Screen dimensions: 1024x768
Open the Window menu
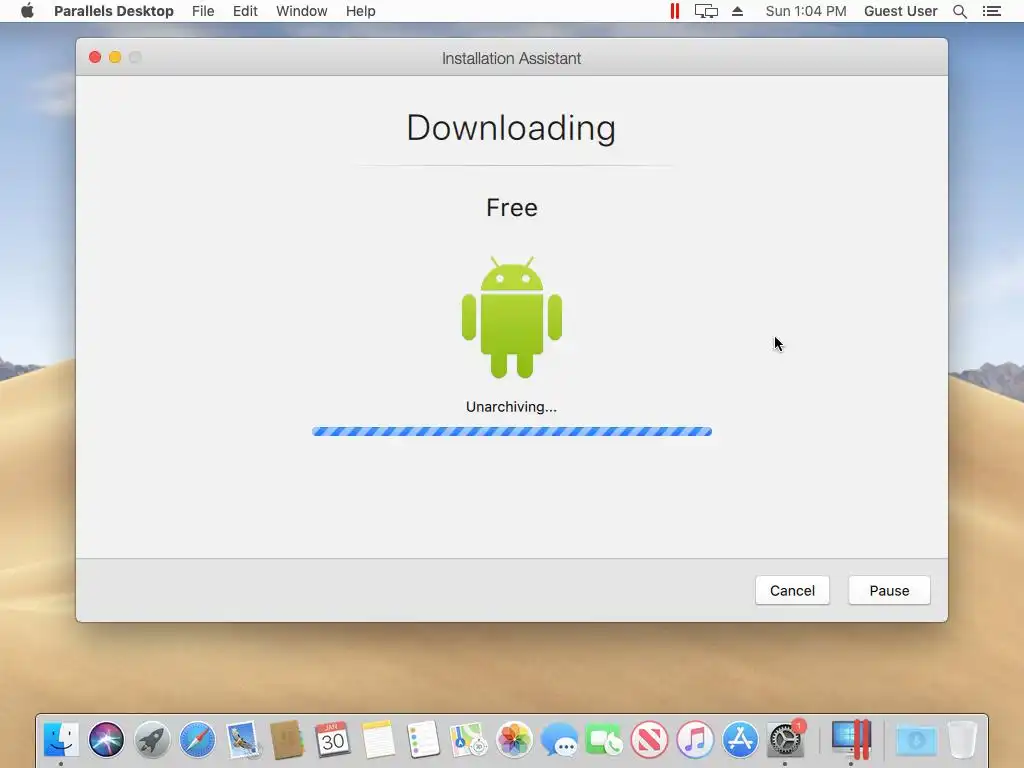click(302, 11)
